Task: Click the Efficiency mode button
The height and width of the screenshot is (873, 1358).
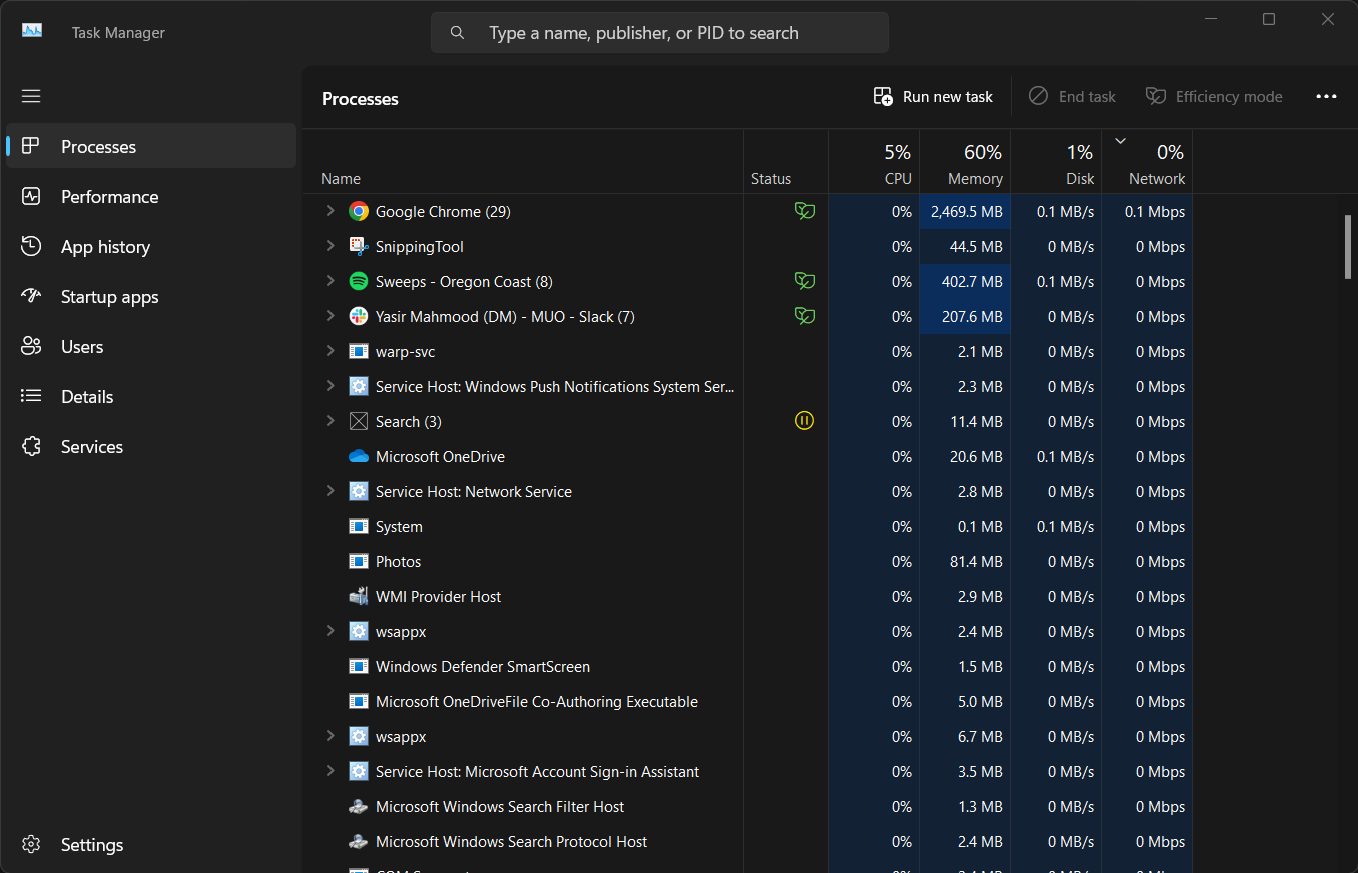Action: pos(1214,96)
